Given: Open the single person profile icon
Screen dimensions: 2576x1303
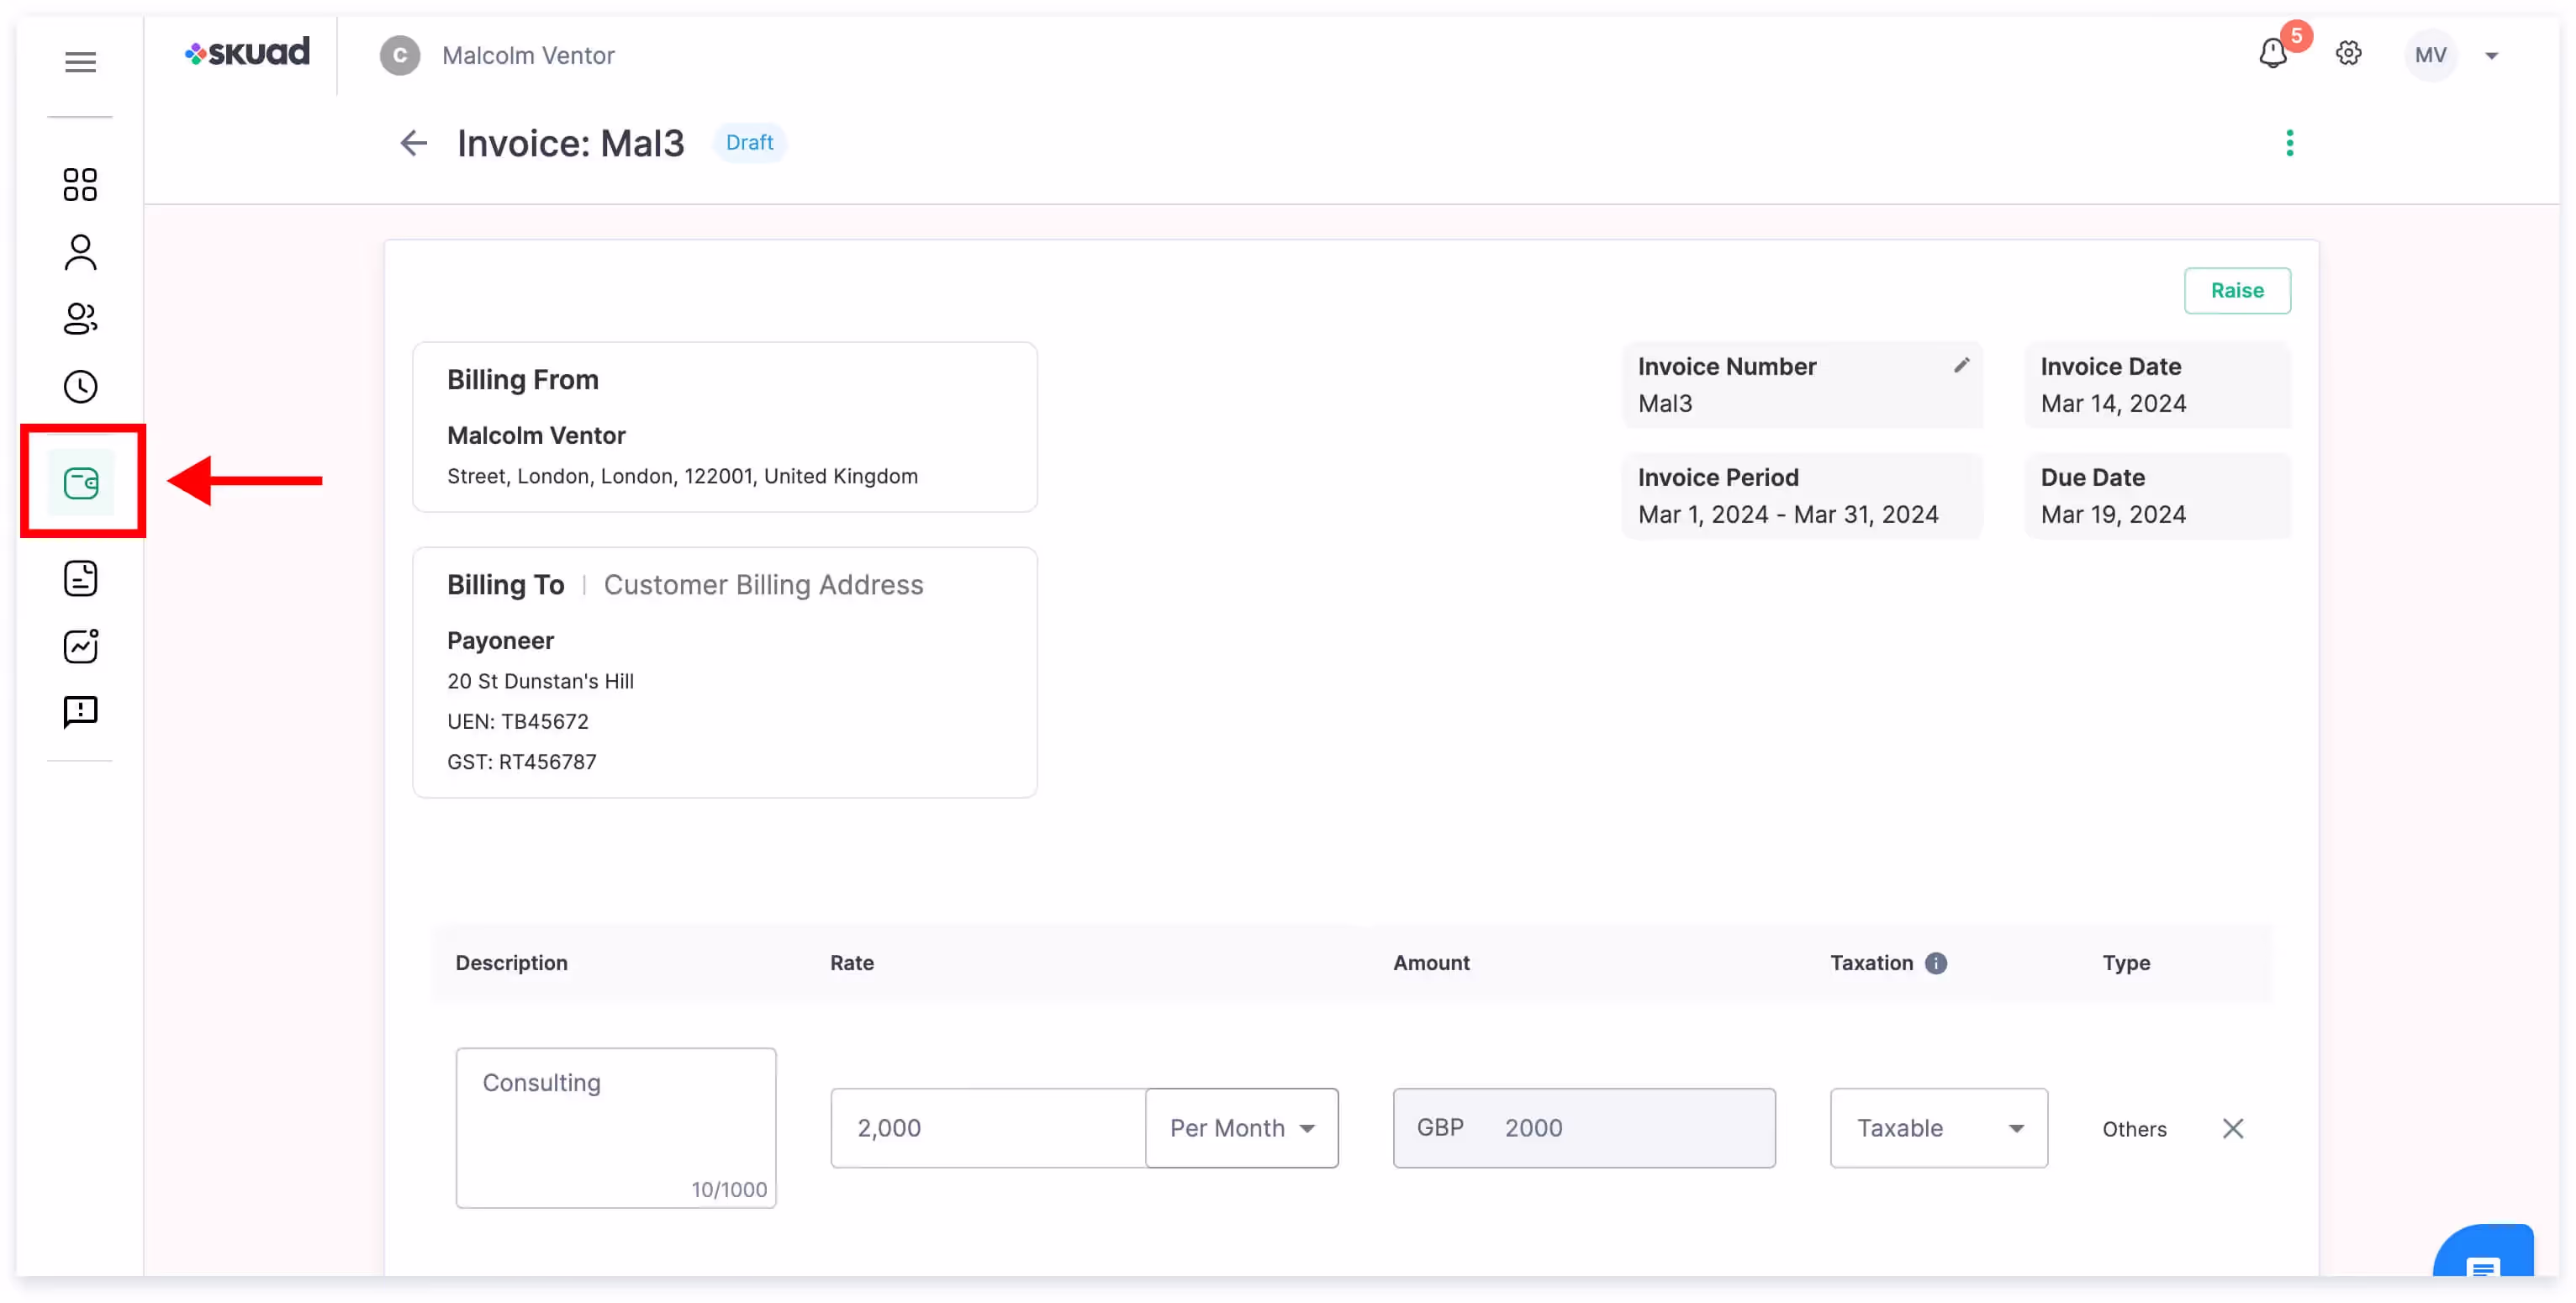Looking at the screenshot, I should click(x=80, y=253).
